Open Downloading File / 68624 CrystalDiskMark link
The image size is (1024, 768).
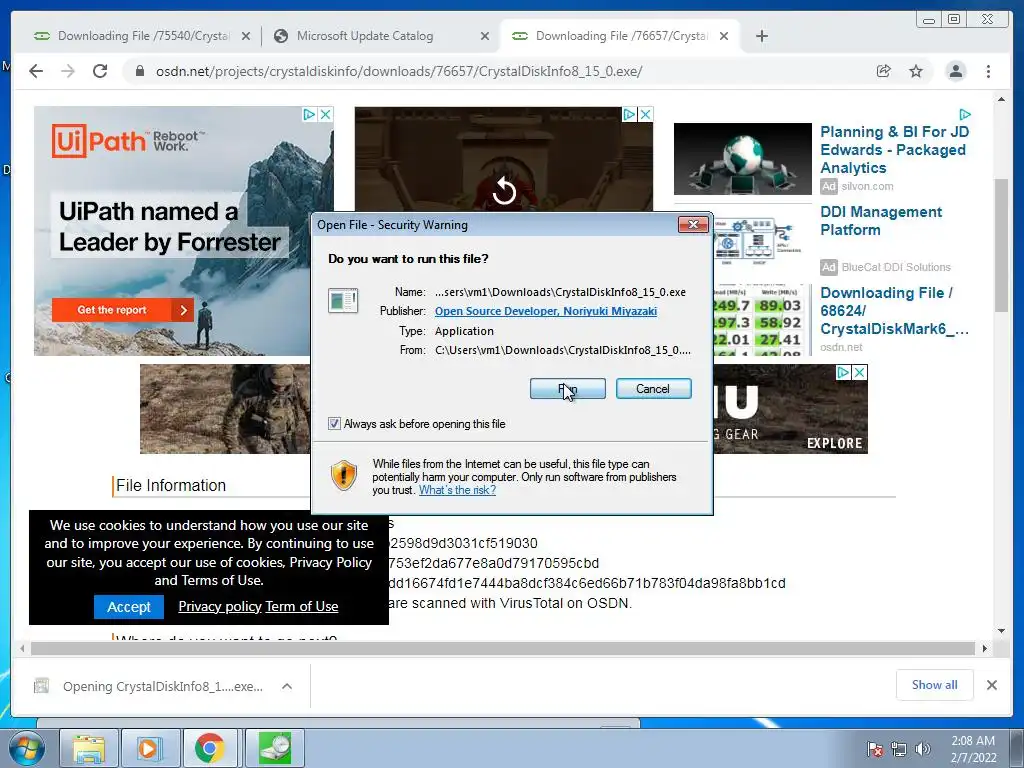[x=894, y=311]
